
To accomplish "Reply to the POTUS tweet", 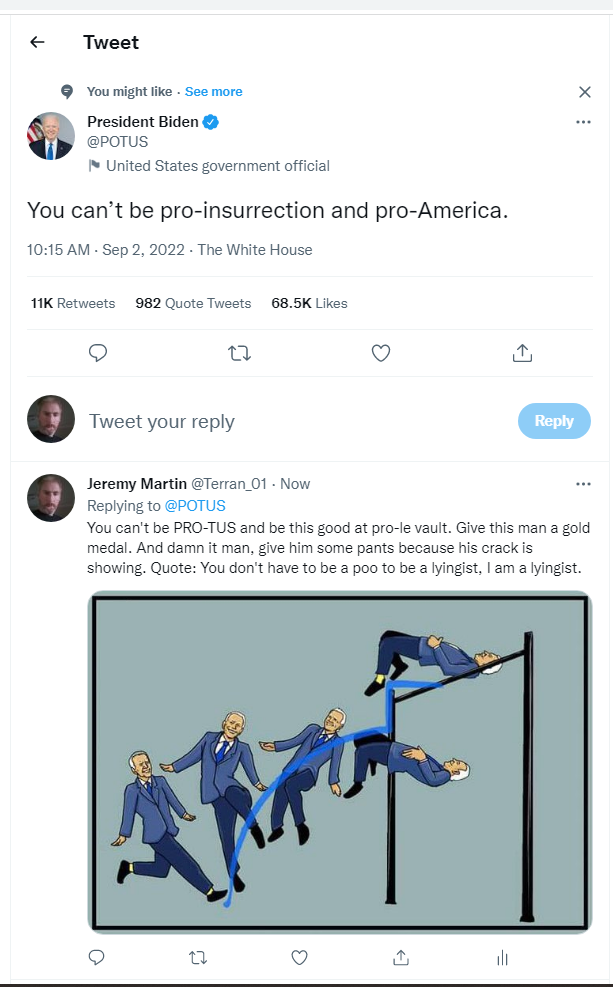I will [97, 353].
